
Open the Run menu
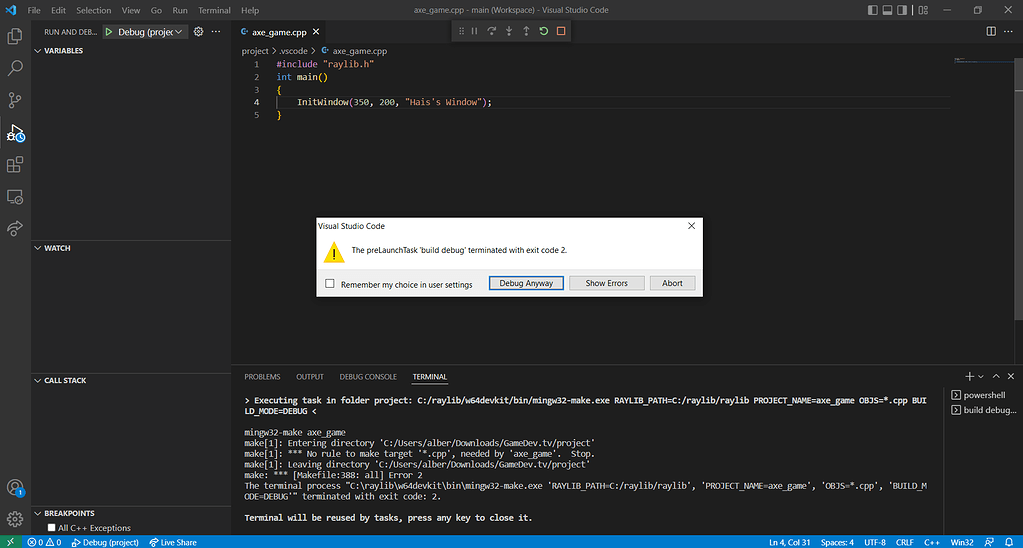pos(180,10)
